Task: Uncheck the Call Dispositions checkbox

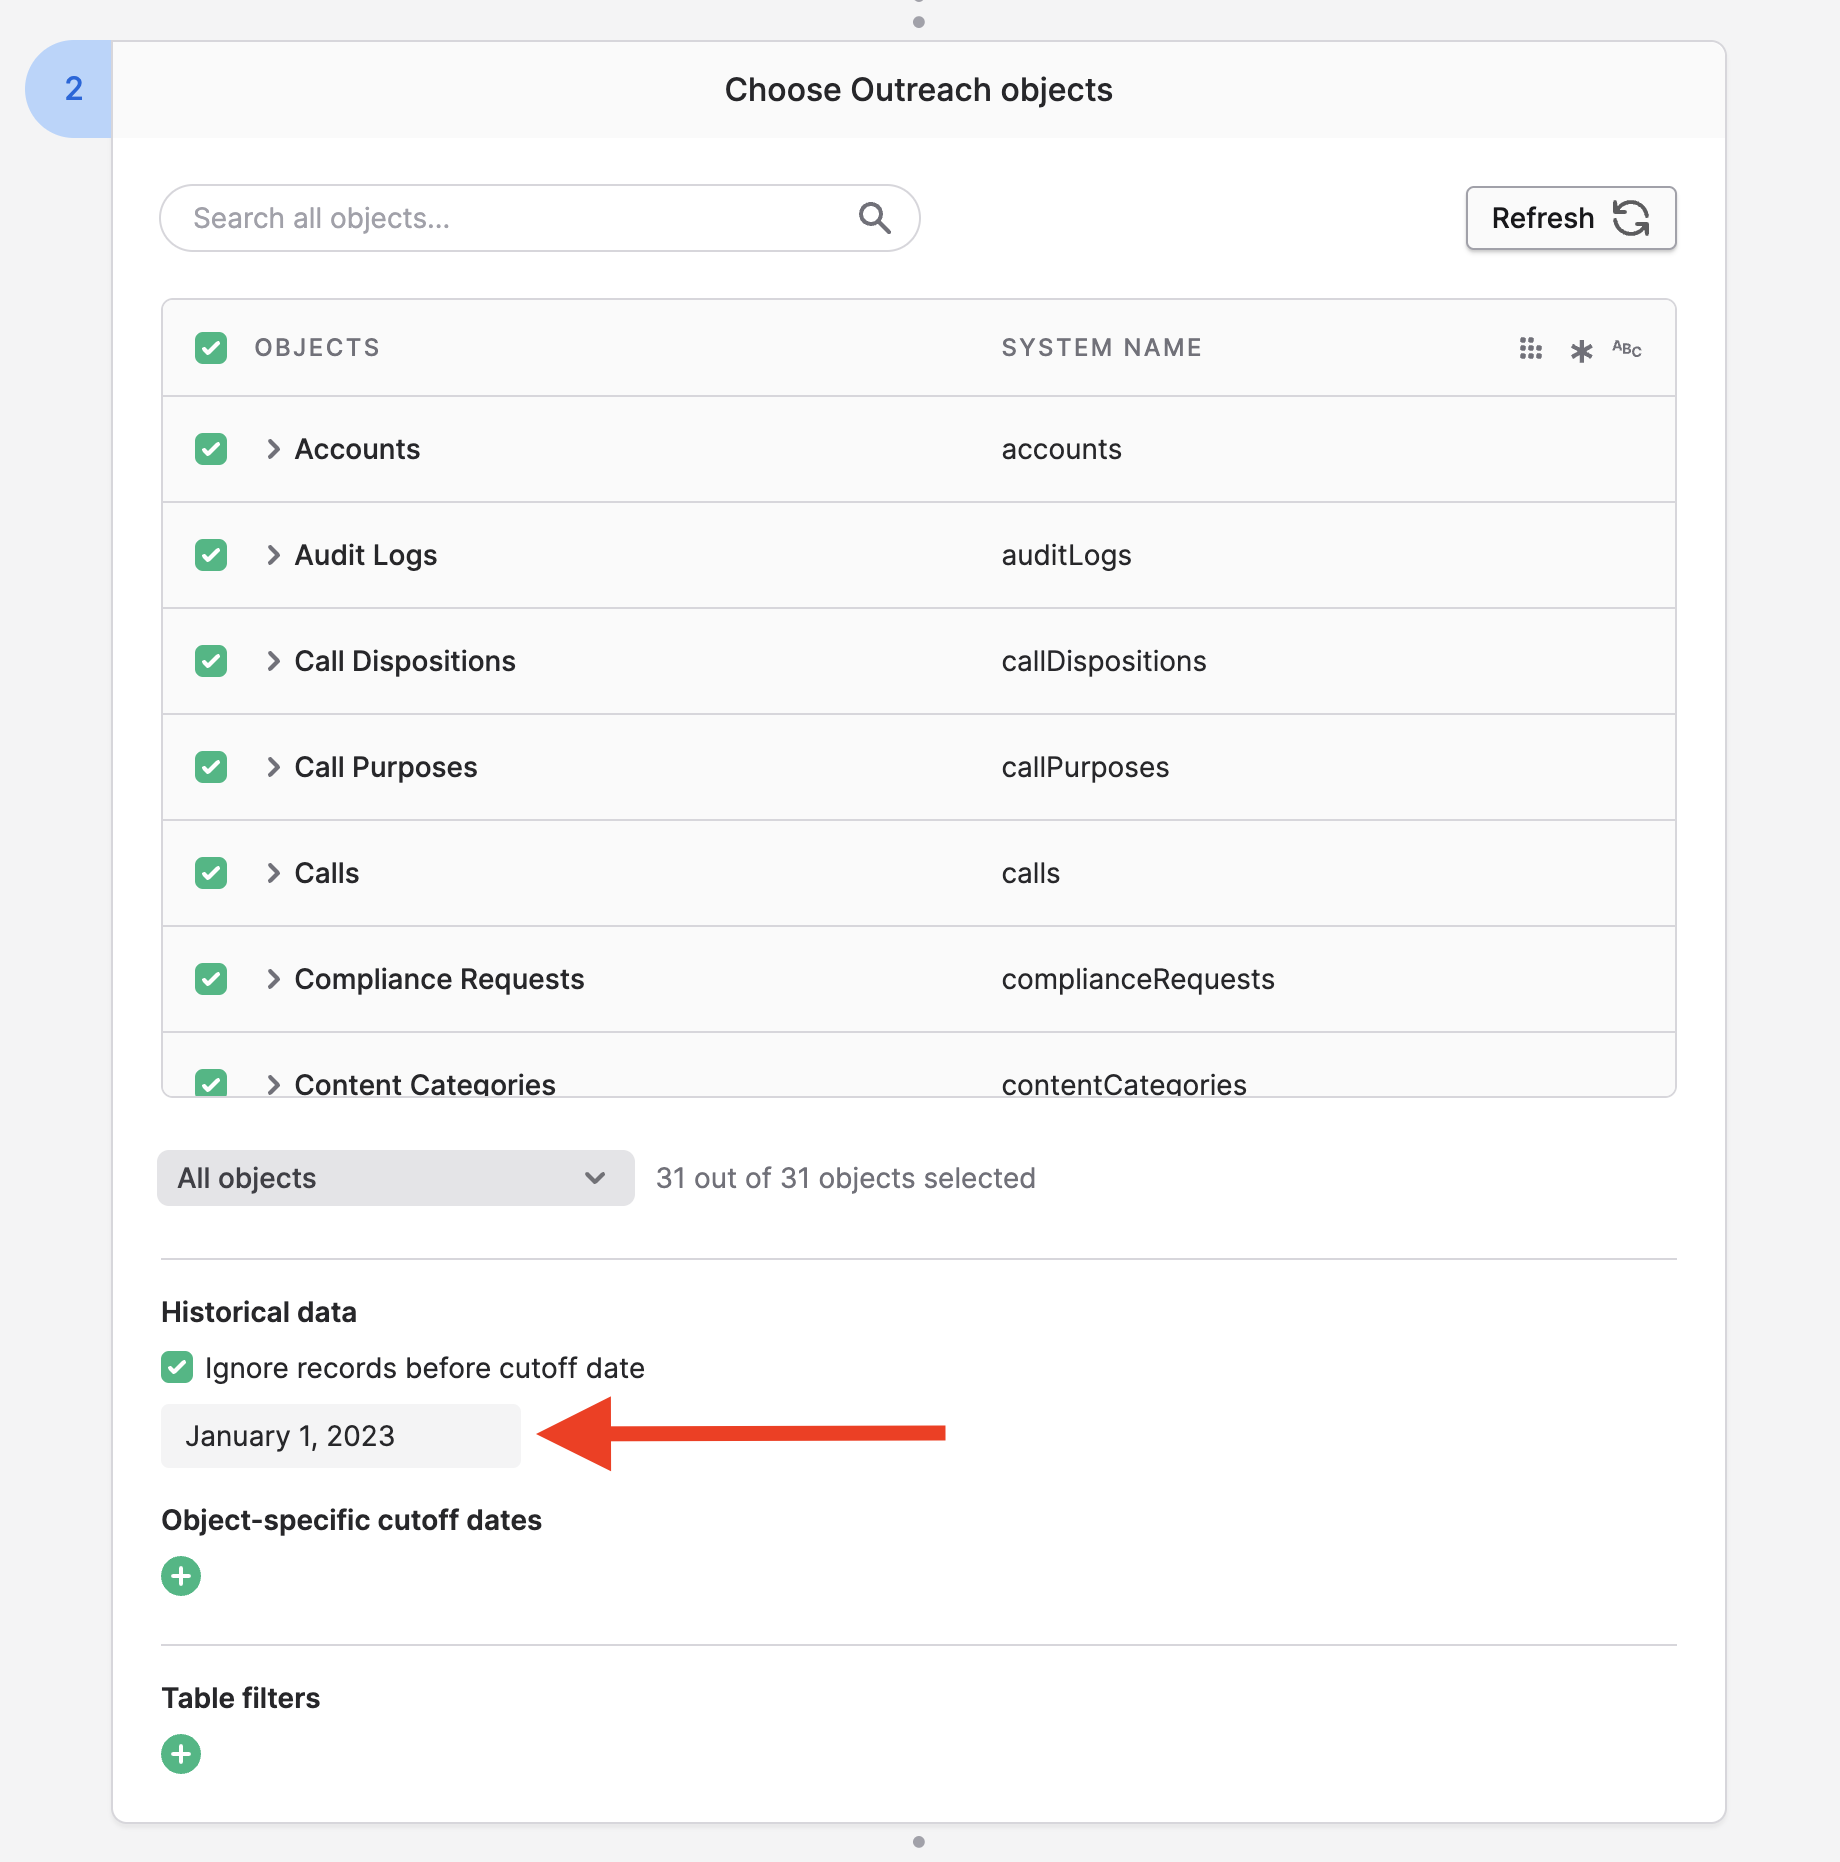Action: [211, 661]
